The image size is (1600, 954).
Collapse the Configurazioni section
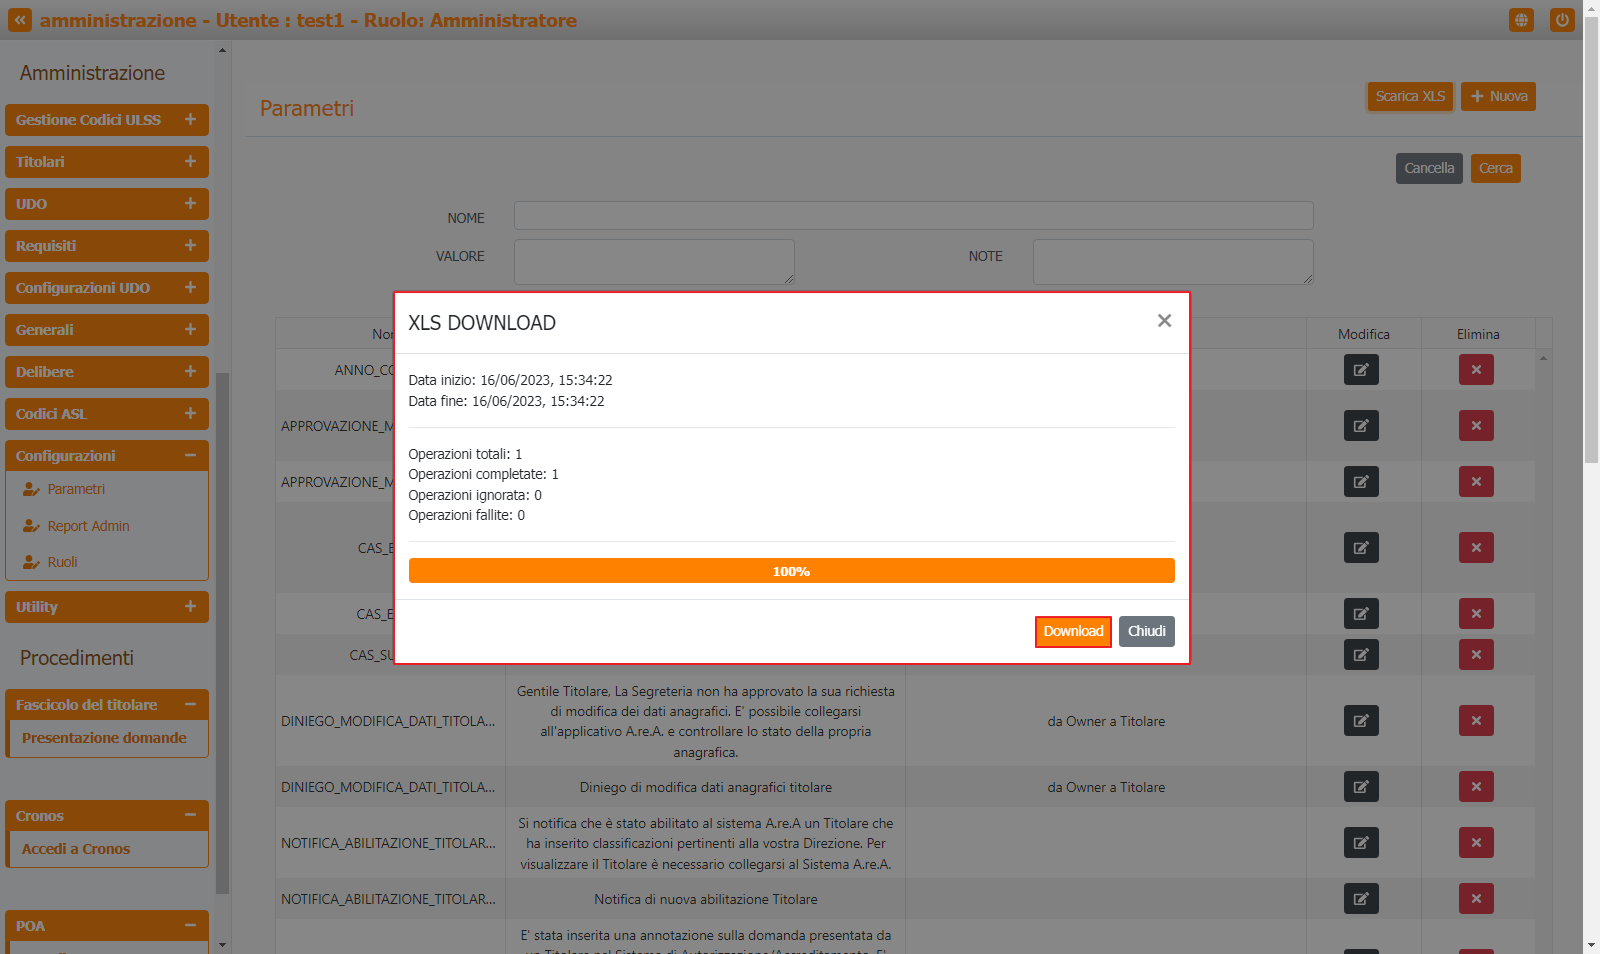click(x=190, y=456)
